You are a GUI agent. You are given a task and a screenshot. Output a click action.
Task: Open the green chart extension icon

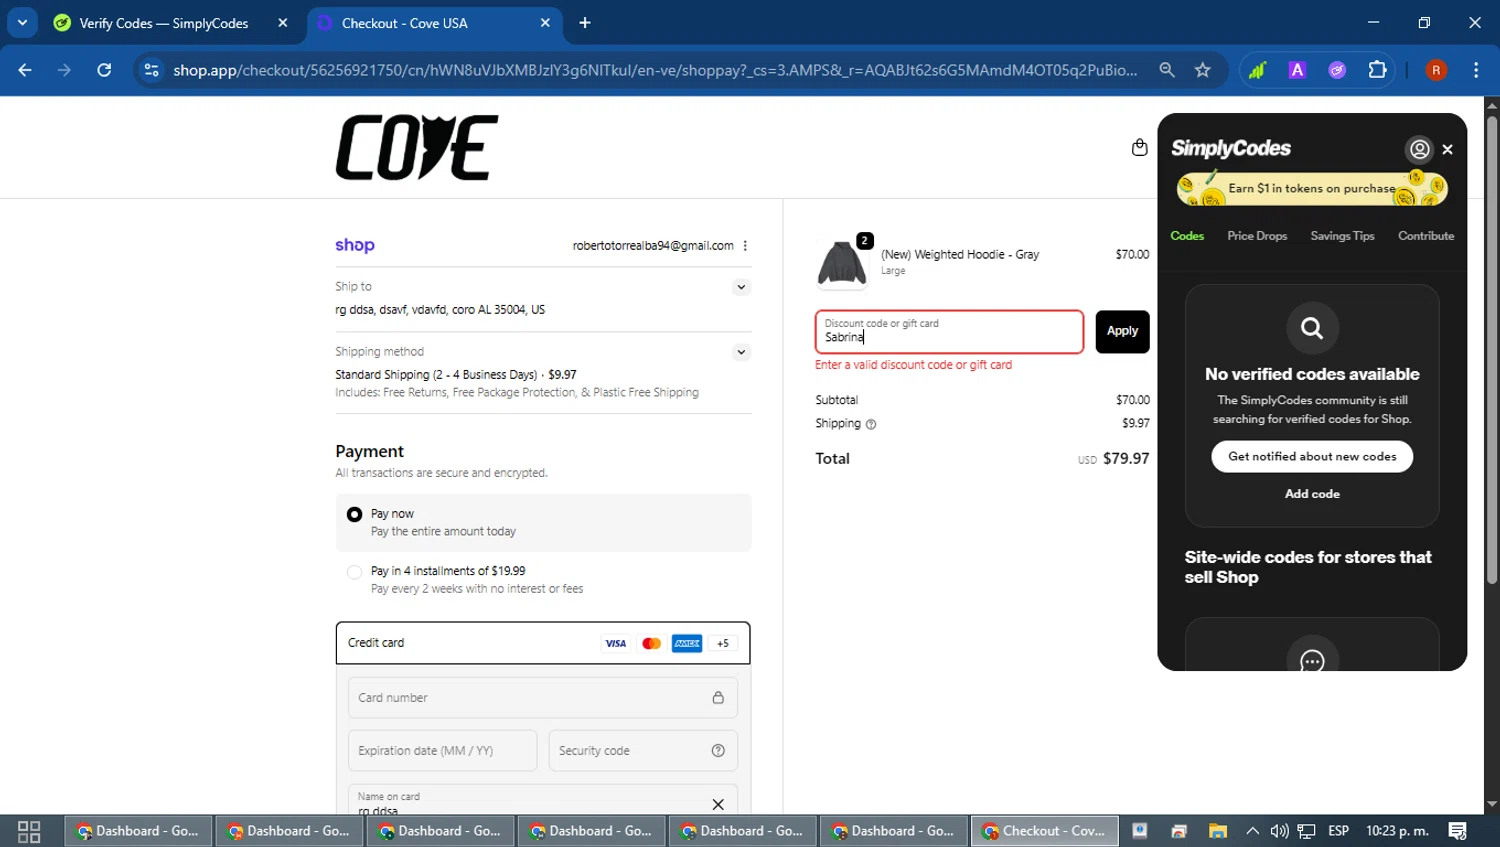1257,70
